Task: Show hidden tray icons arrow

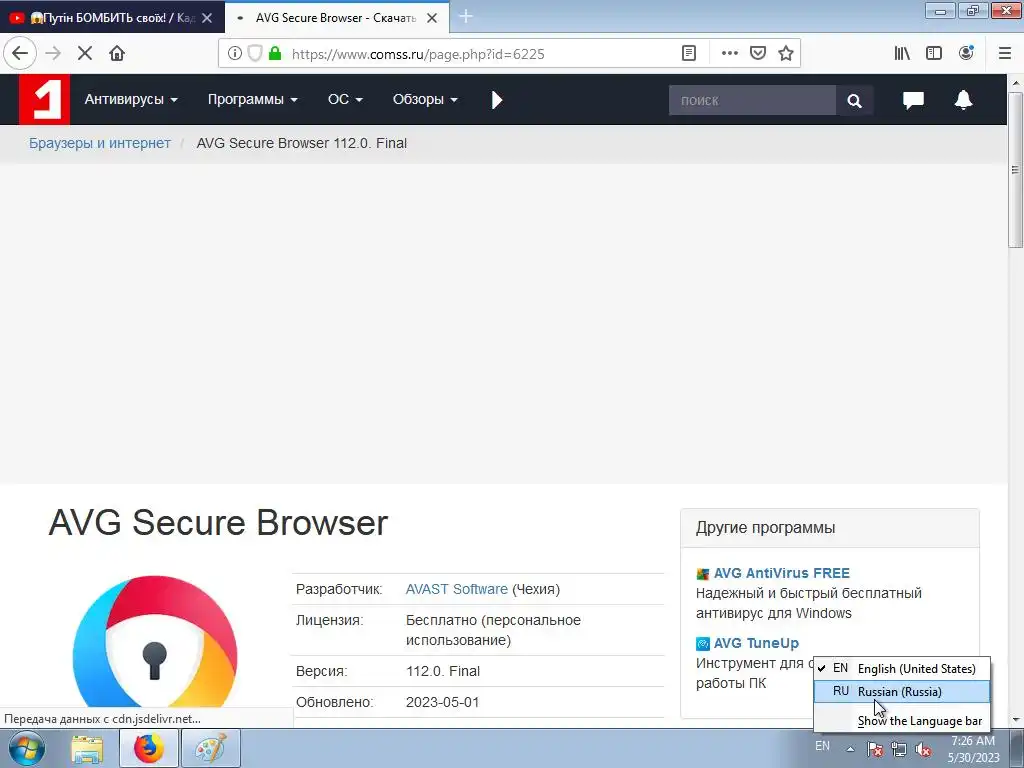Action: tap(850, 749)
